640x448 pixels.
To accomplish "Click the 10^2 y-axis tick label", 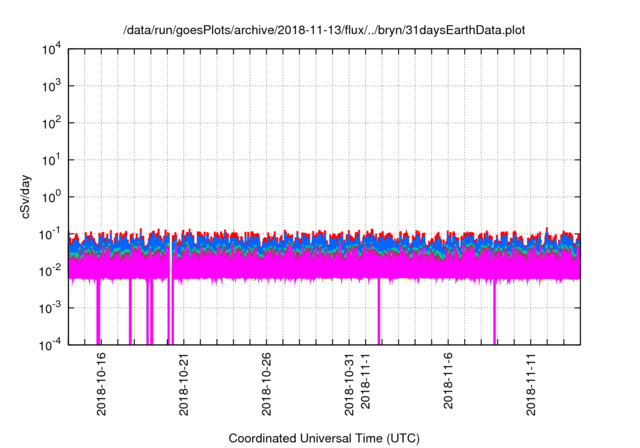I will [52, 123].
